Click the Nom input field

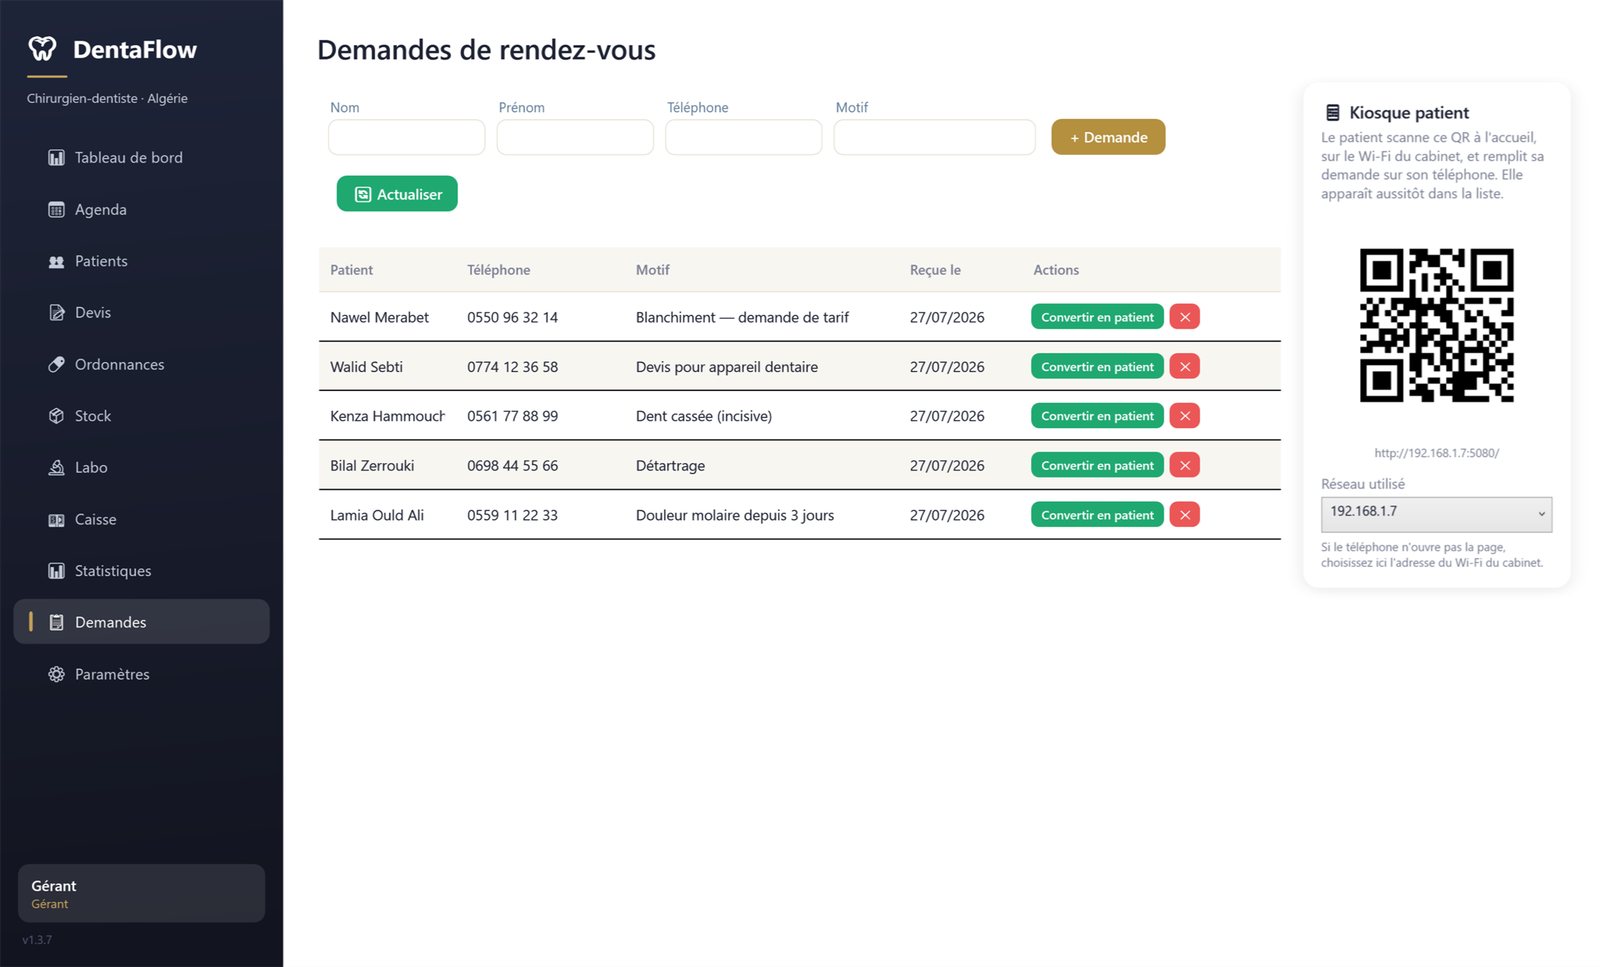(x=407, y=137)
